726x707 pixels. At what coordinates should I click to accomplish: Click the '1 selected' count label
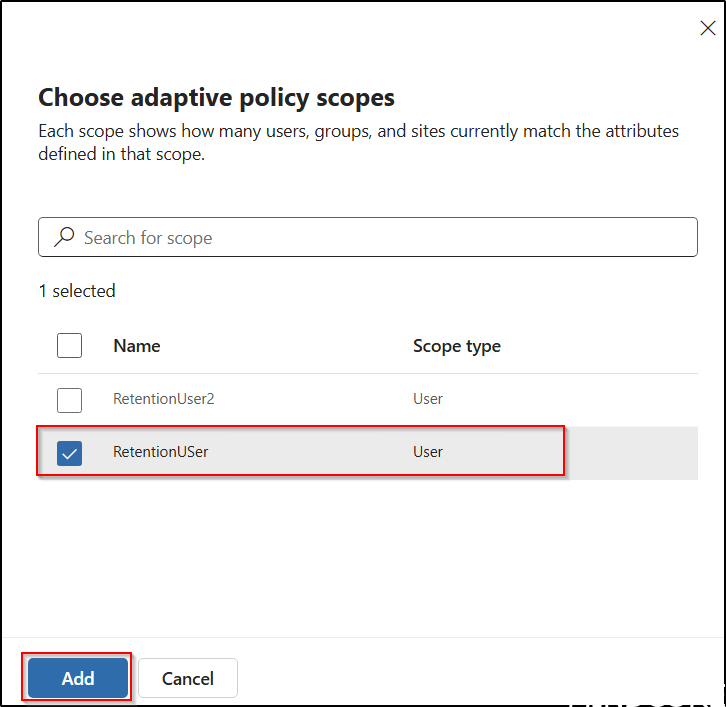pyautogui.click(x=77, y=291)
